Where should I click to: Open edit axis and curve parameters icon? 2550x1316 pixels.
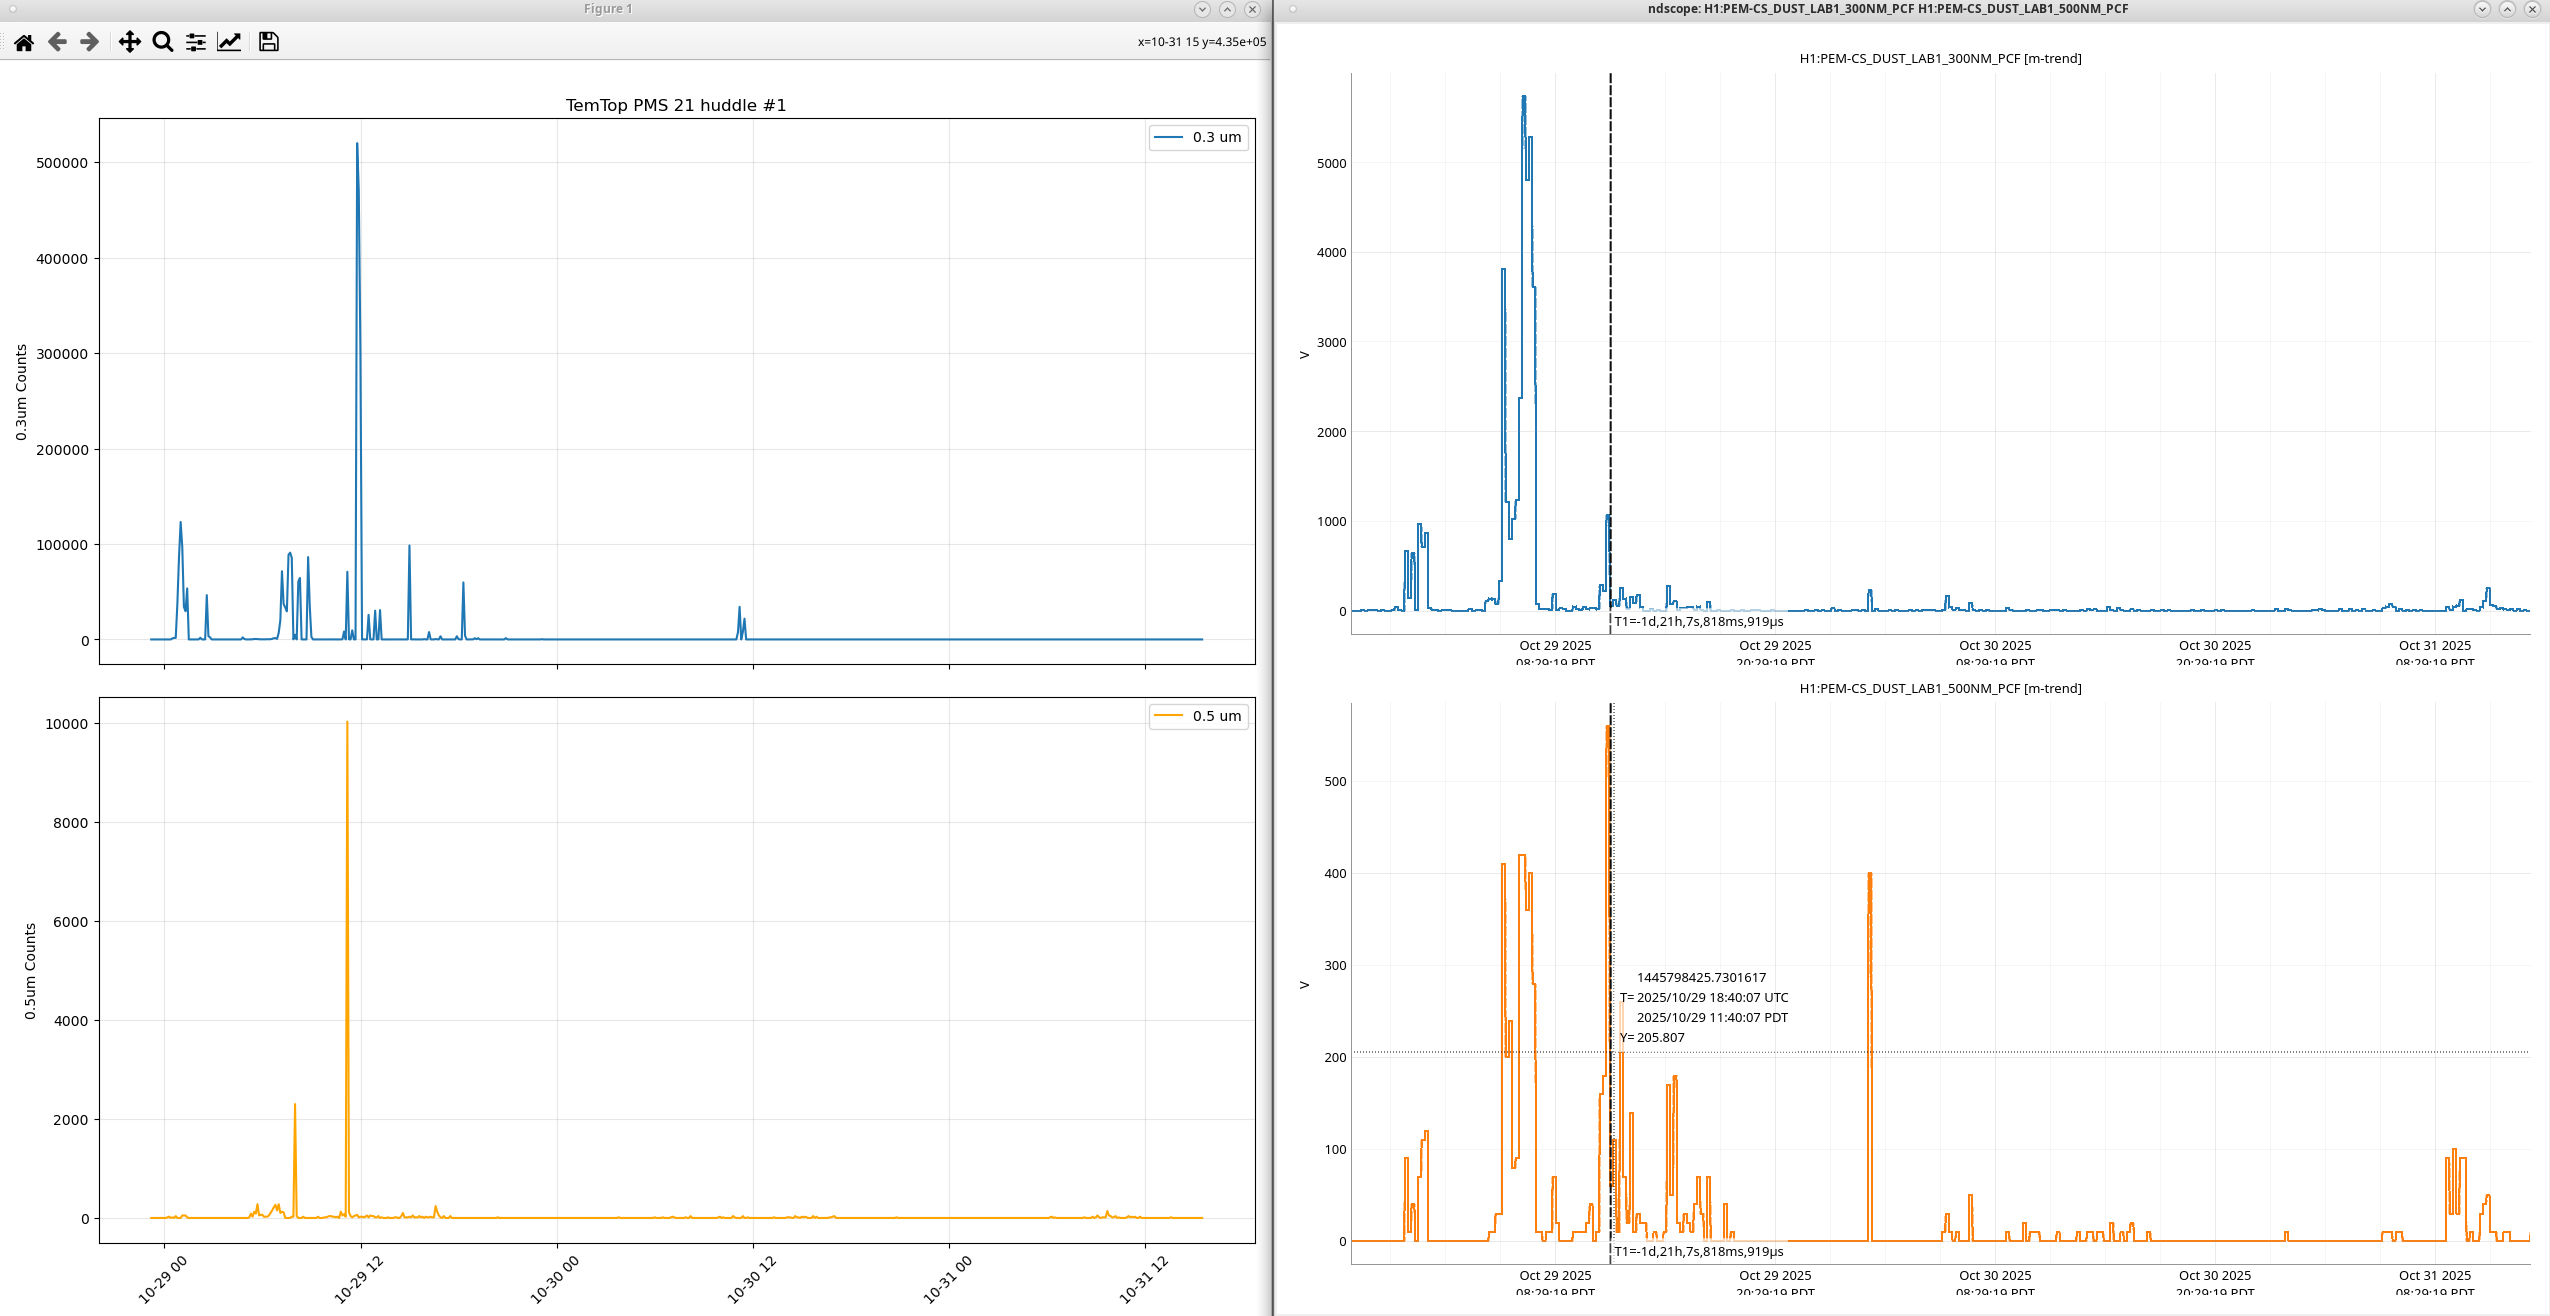[229, 42]
